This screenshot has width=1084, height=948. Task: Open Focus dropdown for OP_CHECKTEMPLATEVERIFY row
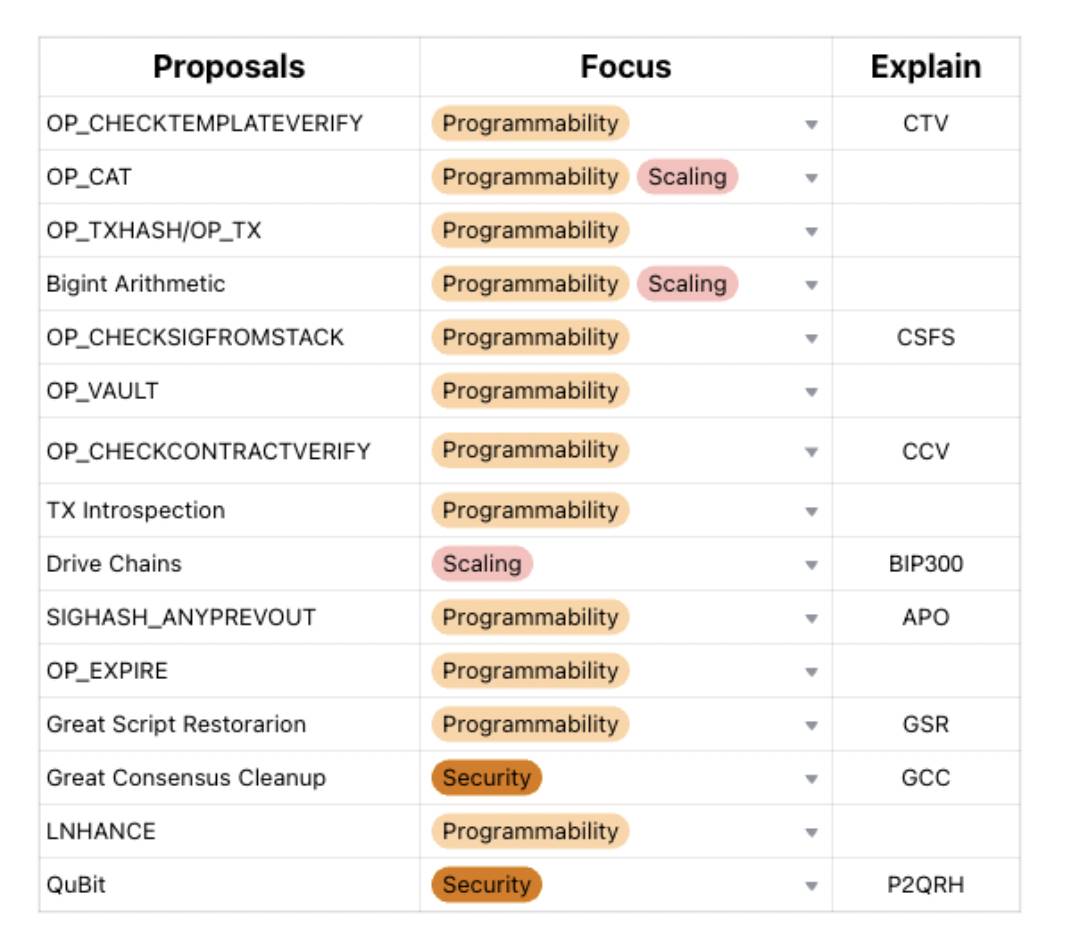tap(811, 124)
